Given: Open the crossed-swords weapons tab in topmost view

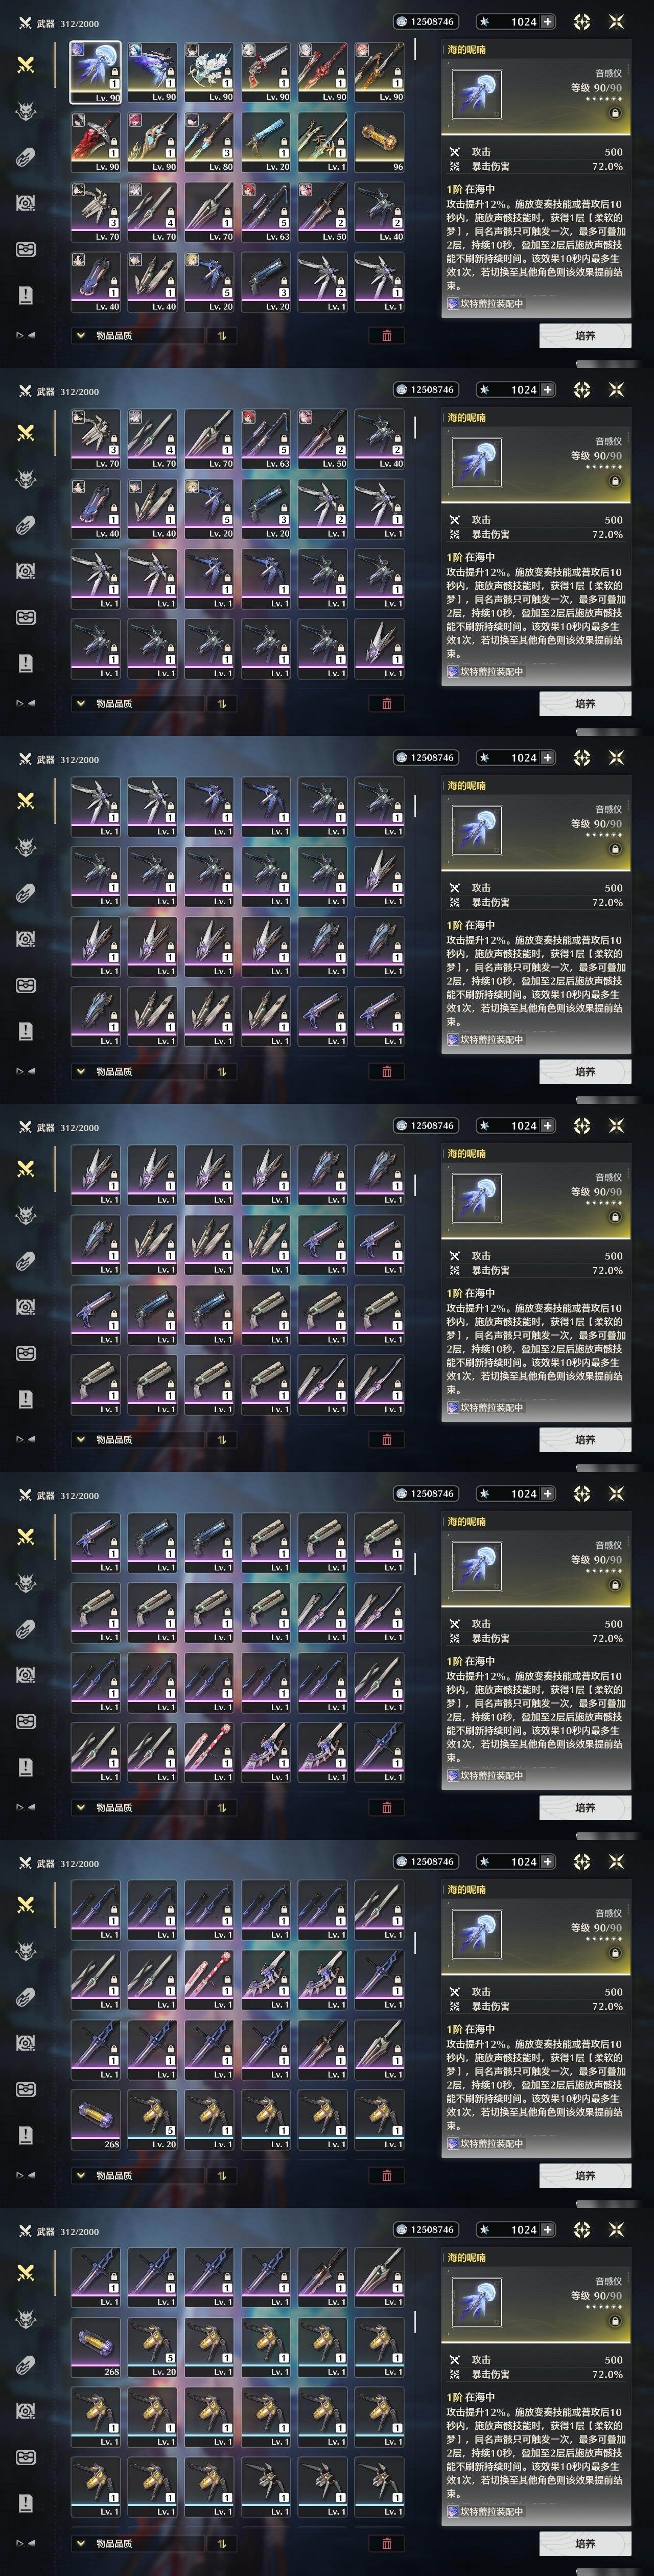Looking at the screenshot, I should tap(26, 64).
